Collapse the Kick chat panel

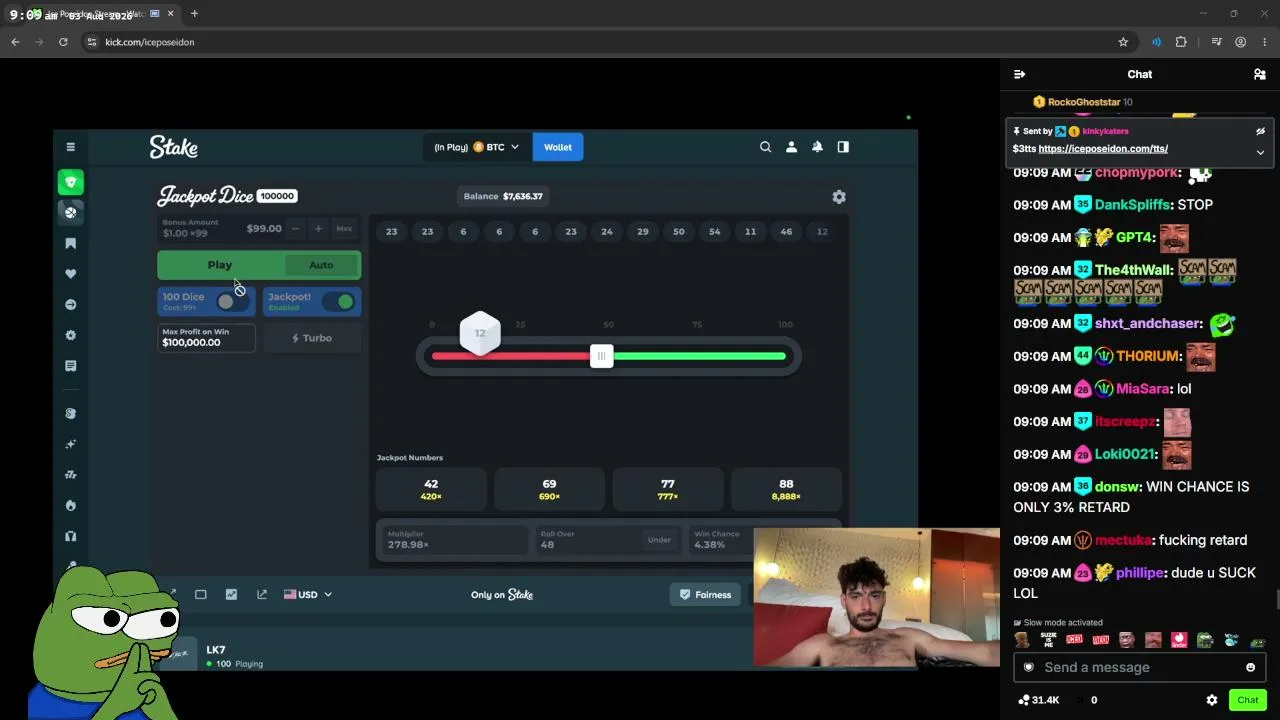1019,74
